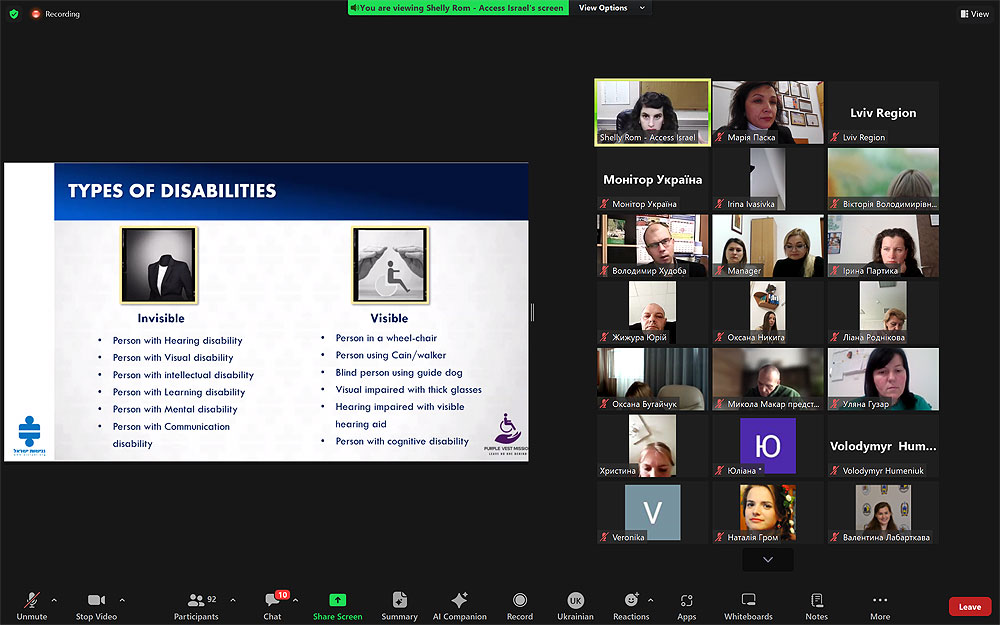The width and height of the screenshot is (1000, 625).
Task: Click the green 'You are viewing' screen banner
Action: (x=458, y=8)
